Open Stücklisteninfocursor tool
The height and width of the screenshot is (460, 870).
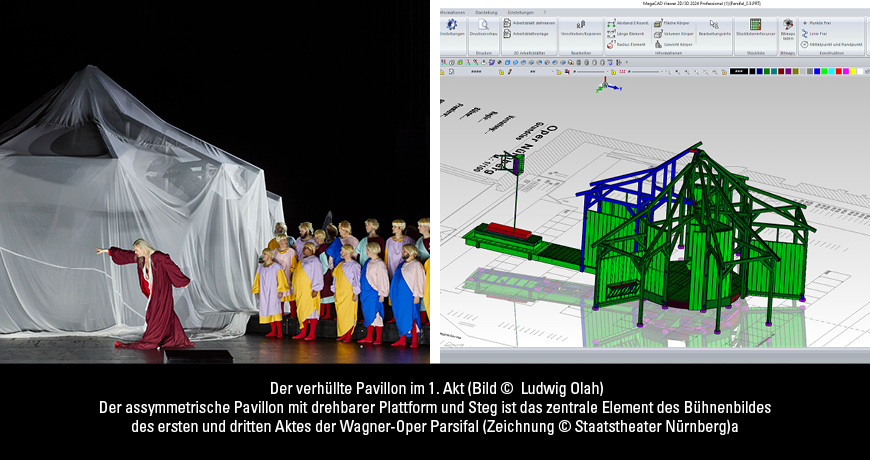point(756,28)
